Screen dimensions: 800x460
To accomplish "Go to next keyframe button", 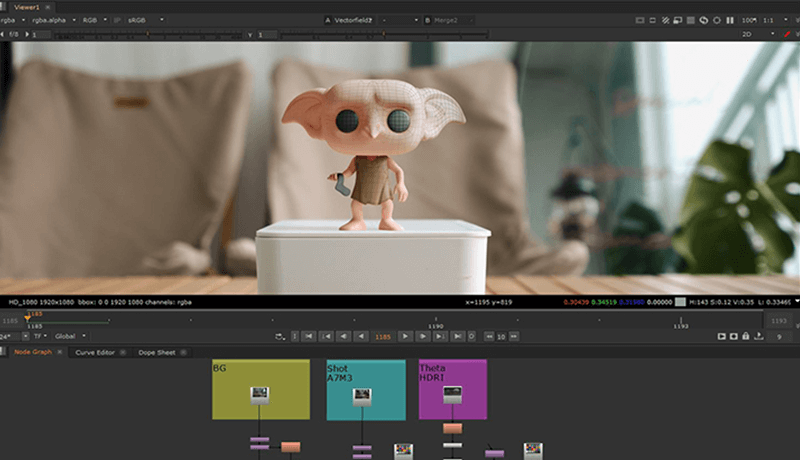I will (x=440, y=337).
